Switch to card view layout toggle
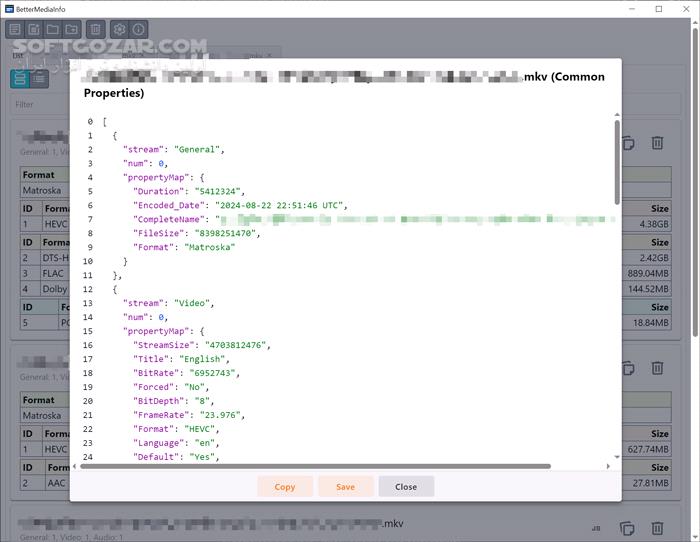The height and width of the screenshot is (542, 700). click(x=20, y=79)
